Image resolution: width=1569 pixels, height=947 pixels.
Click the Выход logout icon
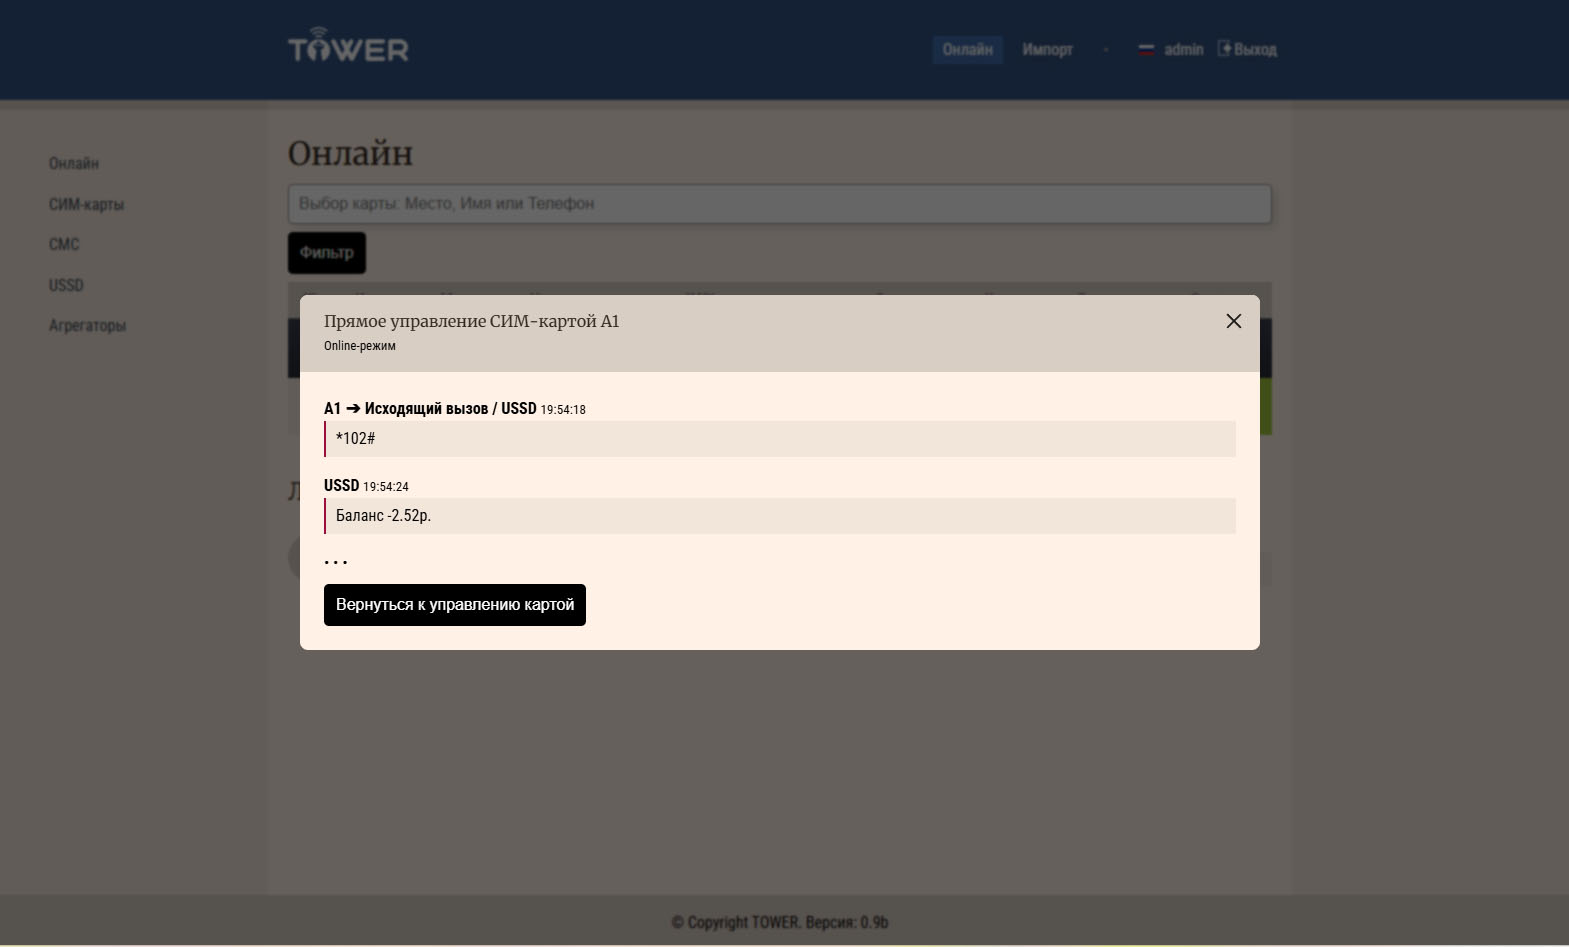coord(1225,49)
